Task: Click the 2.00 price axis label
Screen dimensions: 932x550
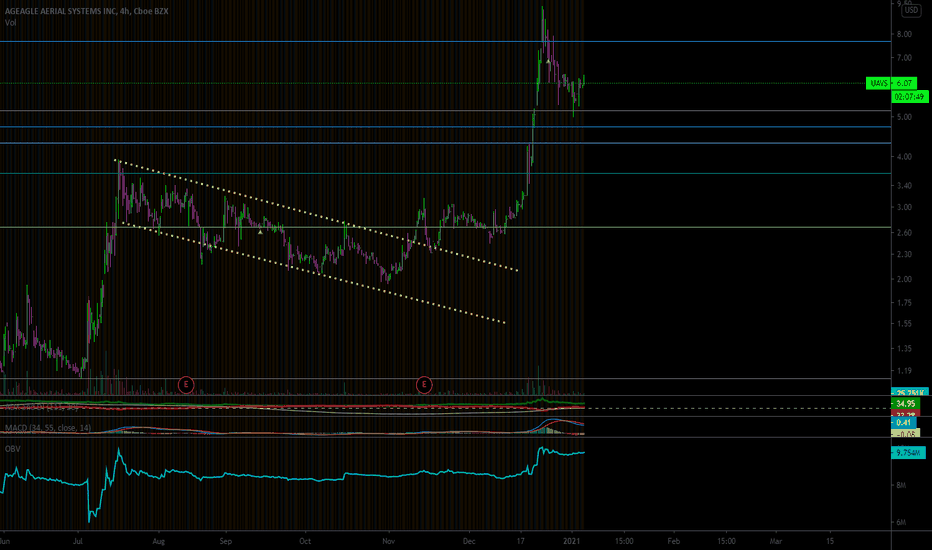Action: pyautogui.click(x=904, y=279)
